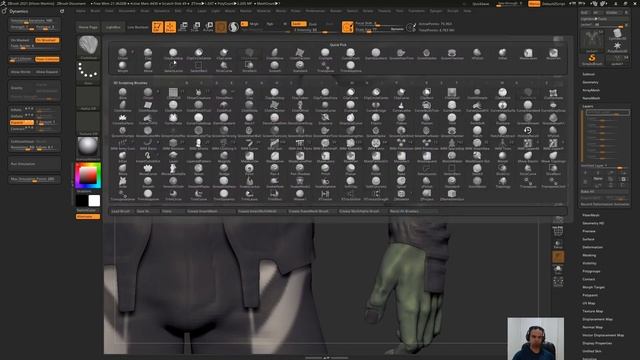Open the Document menu

[127, 11]
